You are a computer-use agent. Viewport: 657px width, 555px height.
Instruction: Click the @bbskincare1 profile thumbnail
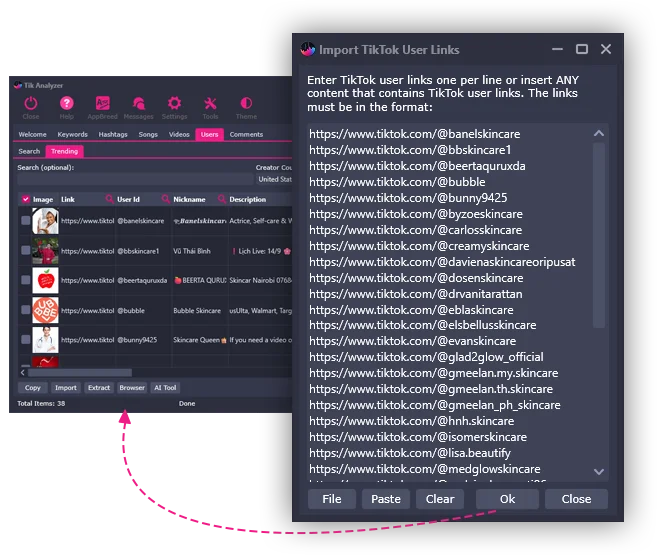click(x=45, y=250)
